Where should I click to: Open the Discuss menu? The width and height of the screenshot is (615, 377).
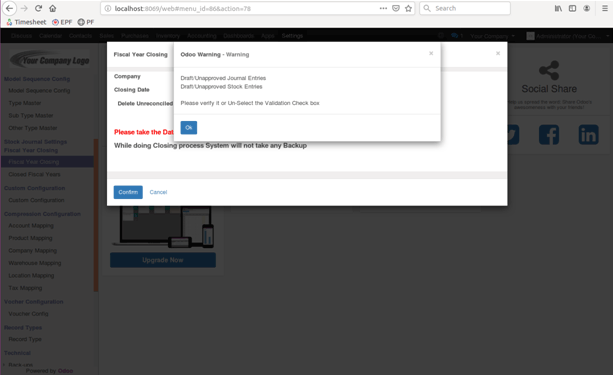(21, 36)
